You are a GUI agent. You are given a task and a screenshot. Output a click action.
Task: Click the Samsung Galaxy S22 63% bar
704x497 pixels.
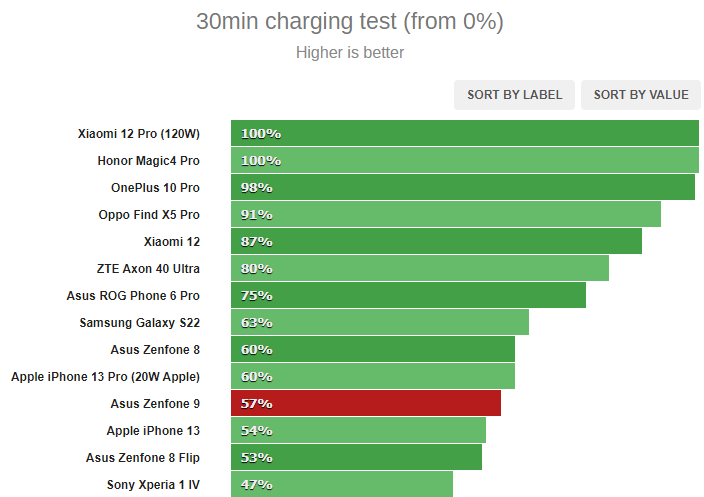[380, 322]
